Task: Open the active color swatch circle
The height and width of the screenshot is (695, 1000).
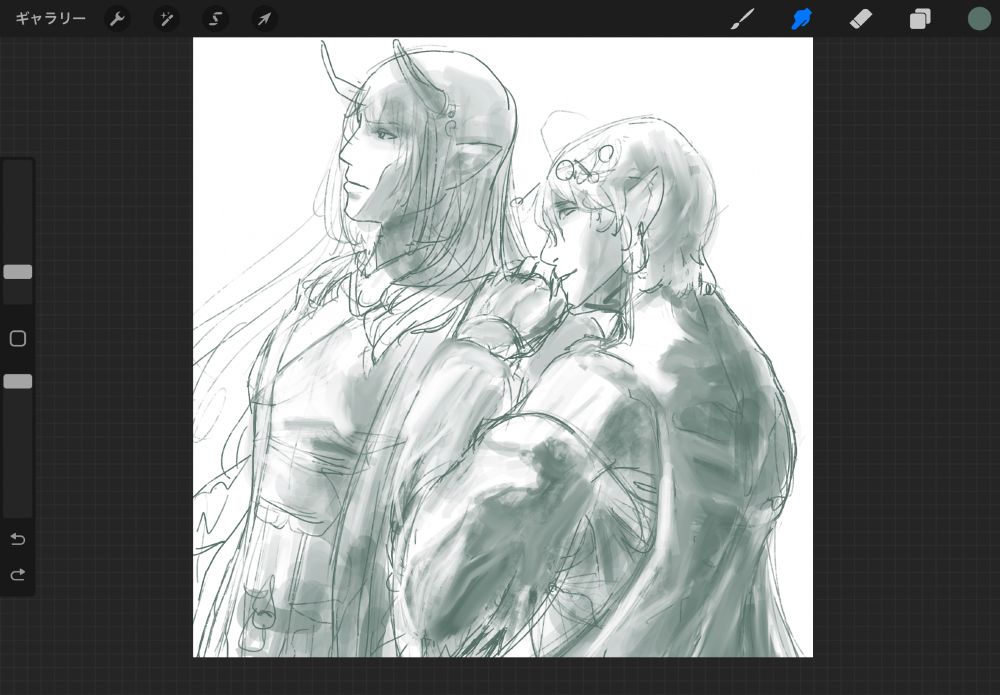Action: (979, 19)
